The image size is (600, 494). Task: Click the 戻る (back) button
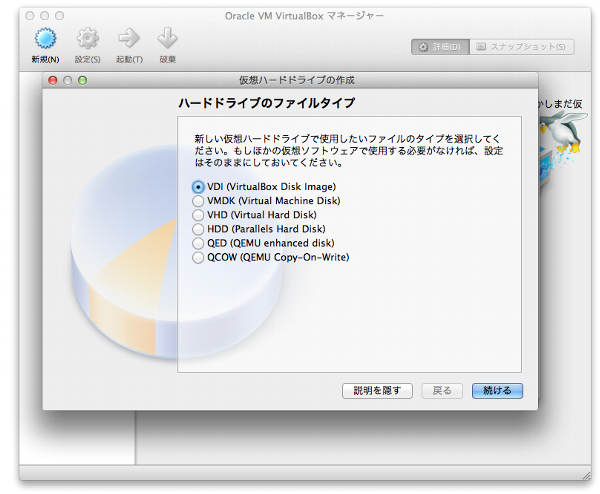(x=442, y=391)
